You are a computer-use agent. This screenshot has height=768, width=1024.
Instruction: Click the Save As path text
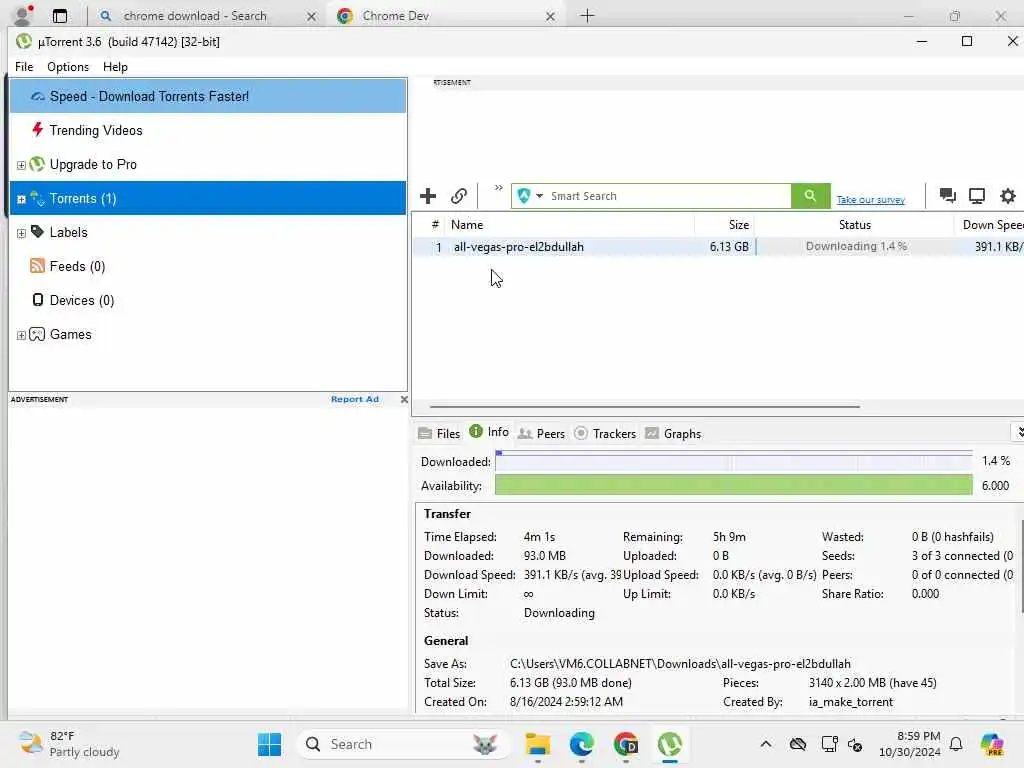coord(680,664)
